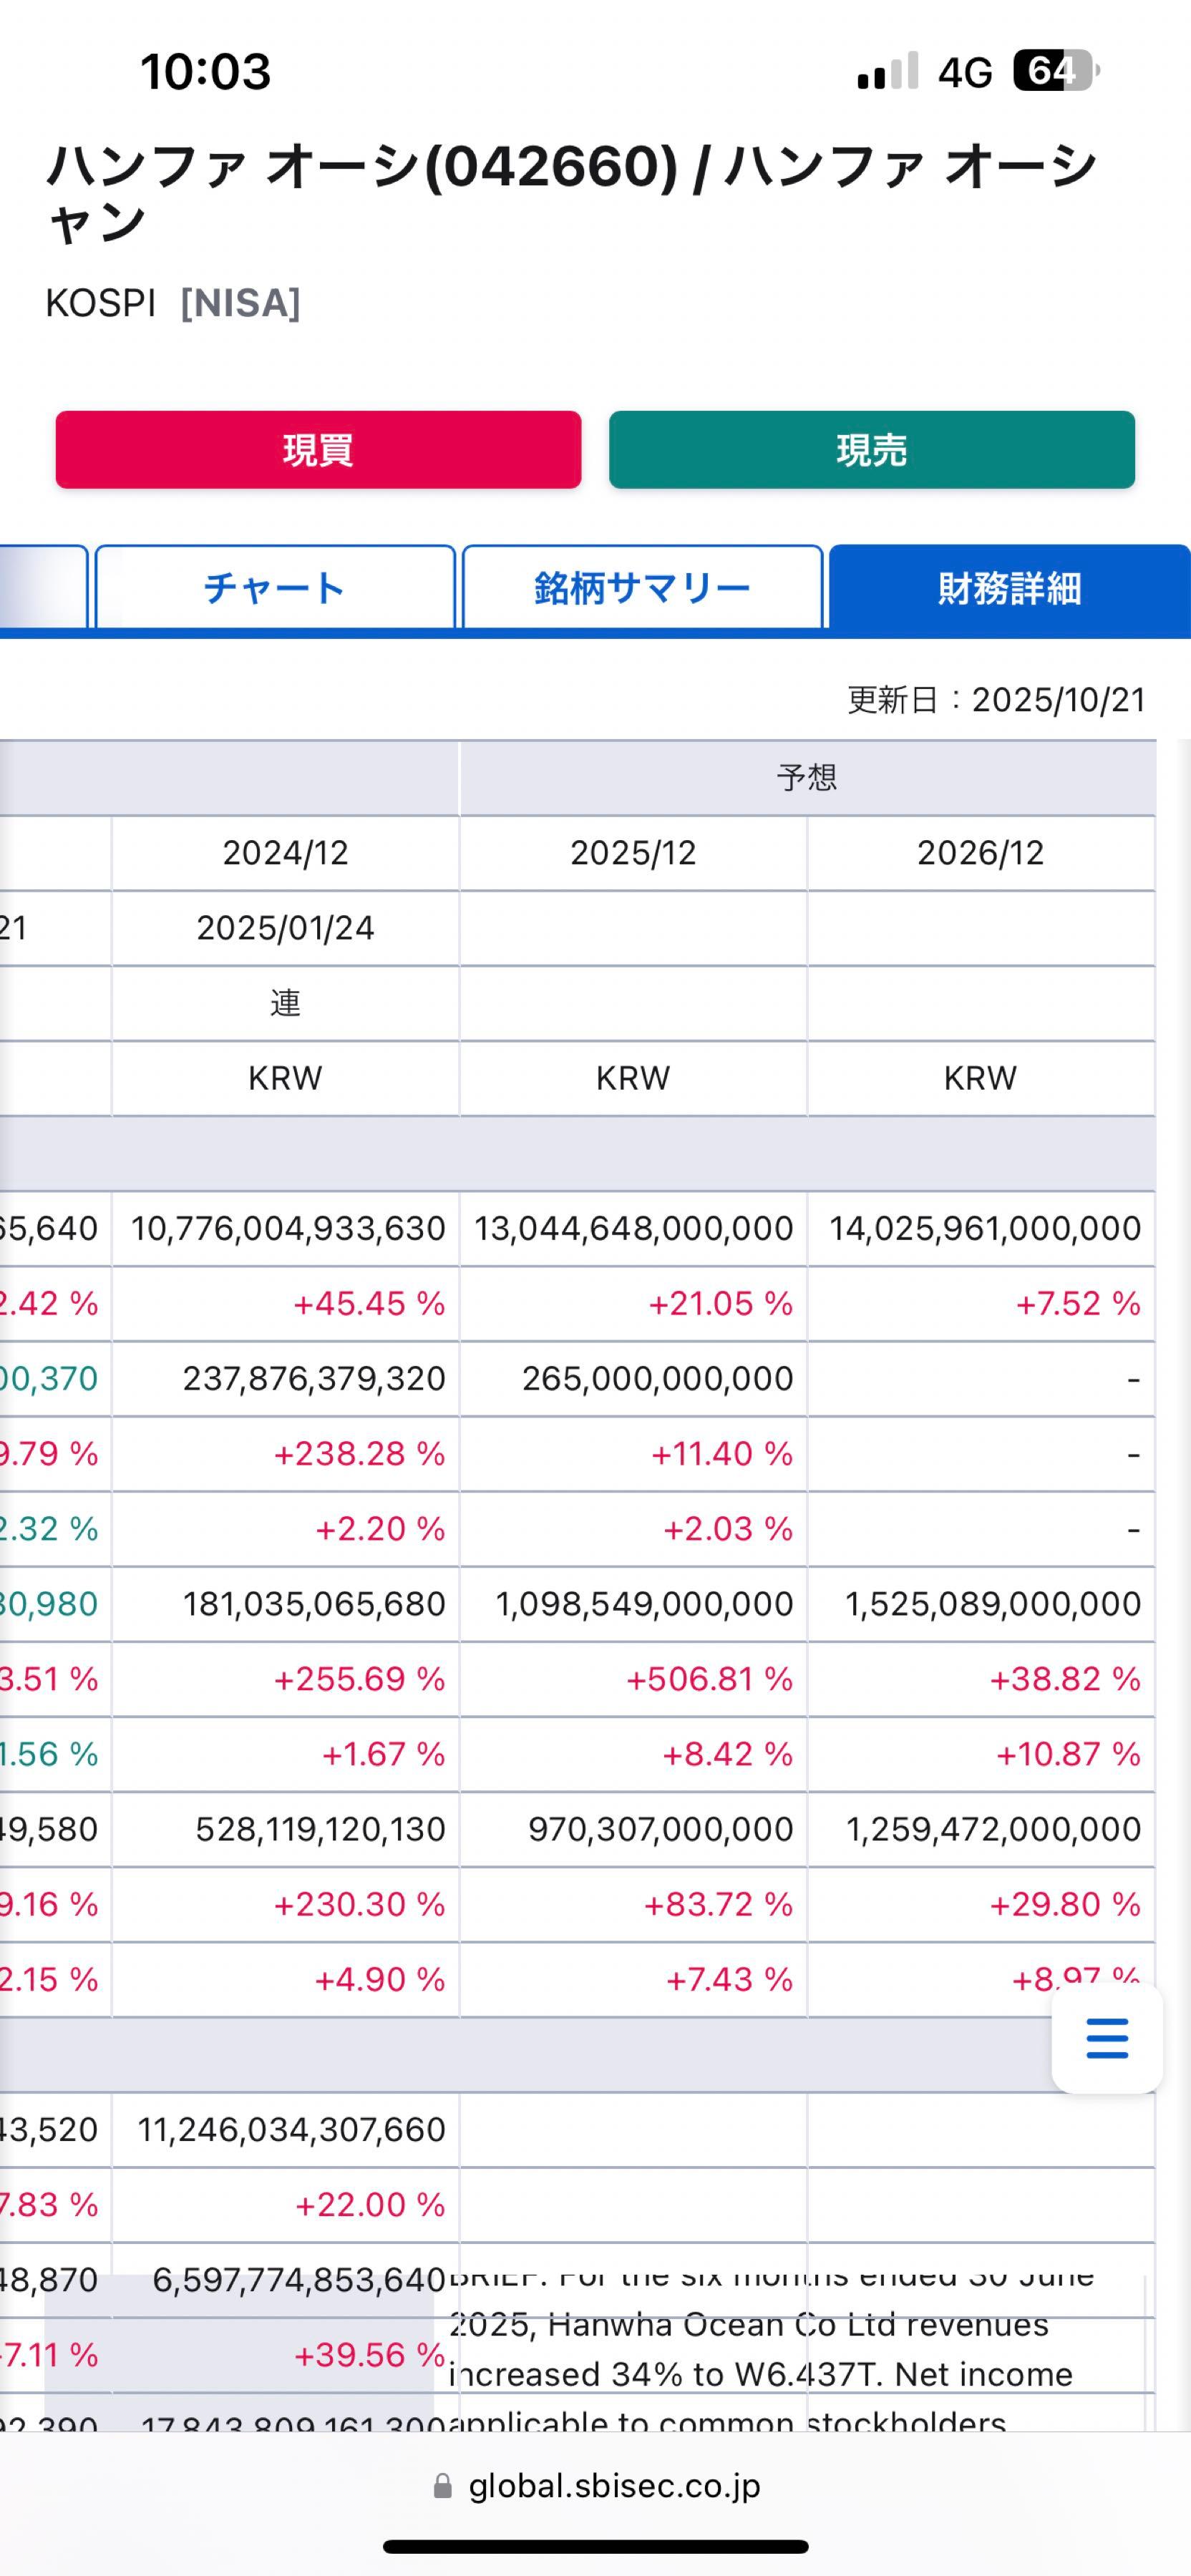Tap the partially hidden leftmost tab
Viewport: 1191px width, 2576px height.
pos(42,588)
